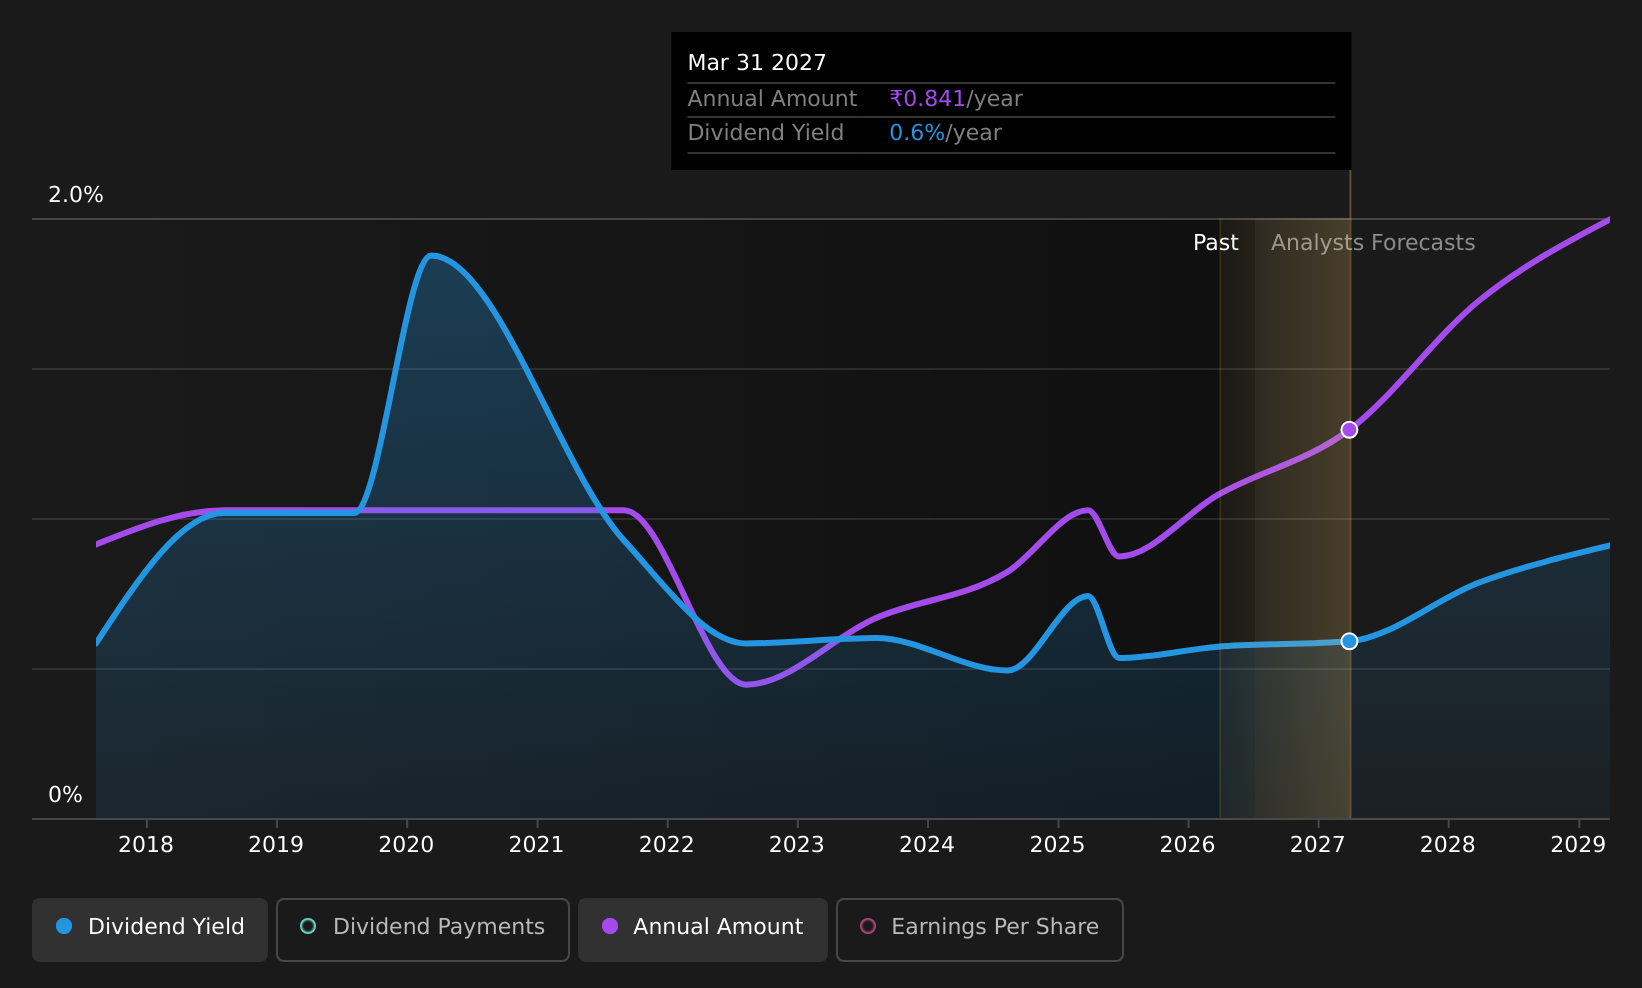Image resolution: width=1642 pixels, height=988 pixels.
Task: Click the 2019 x-axis label
Action: point(276,845)
